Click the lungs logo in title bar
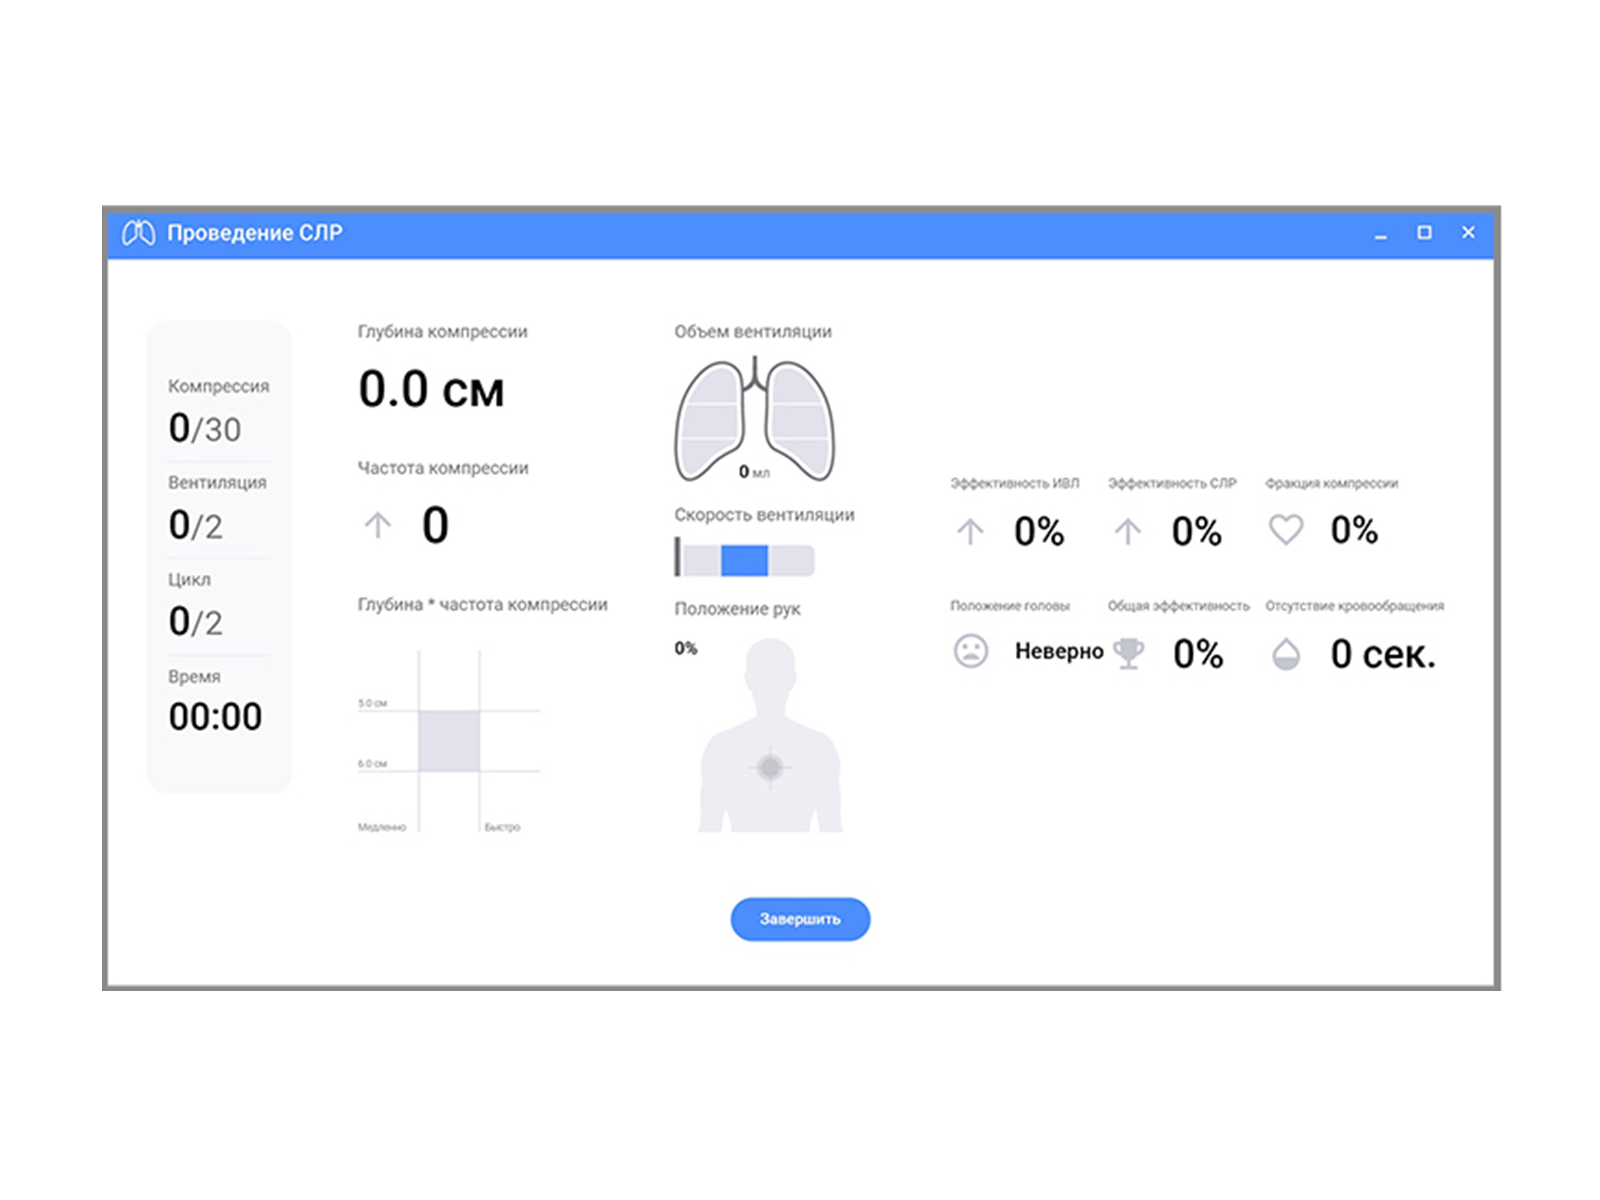1600x1200 pixels. pyautogui.click(x=138, y=233)
